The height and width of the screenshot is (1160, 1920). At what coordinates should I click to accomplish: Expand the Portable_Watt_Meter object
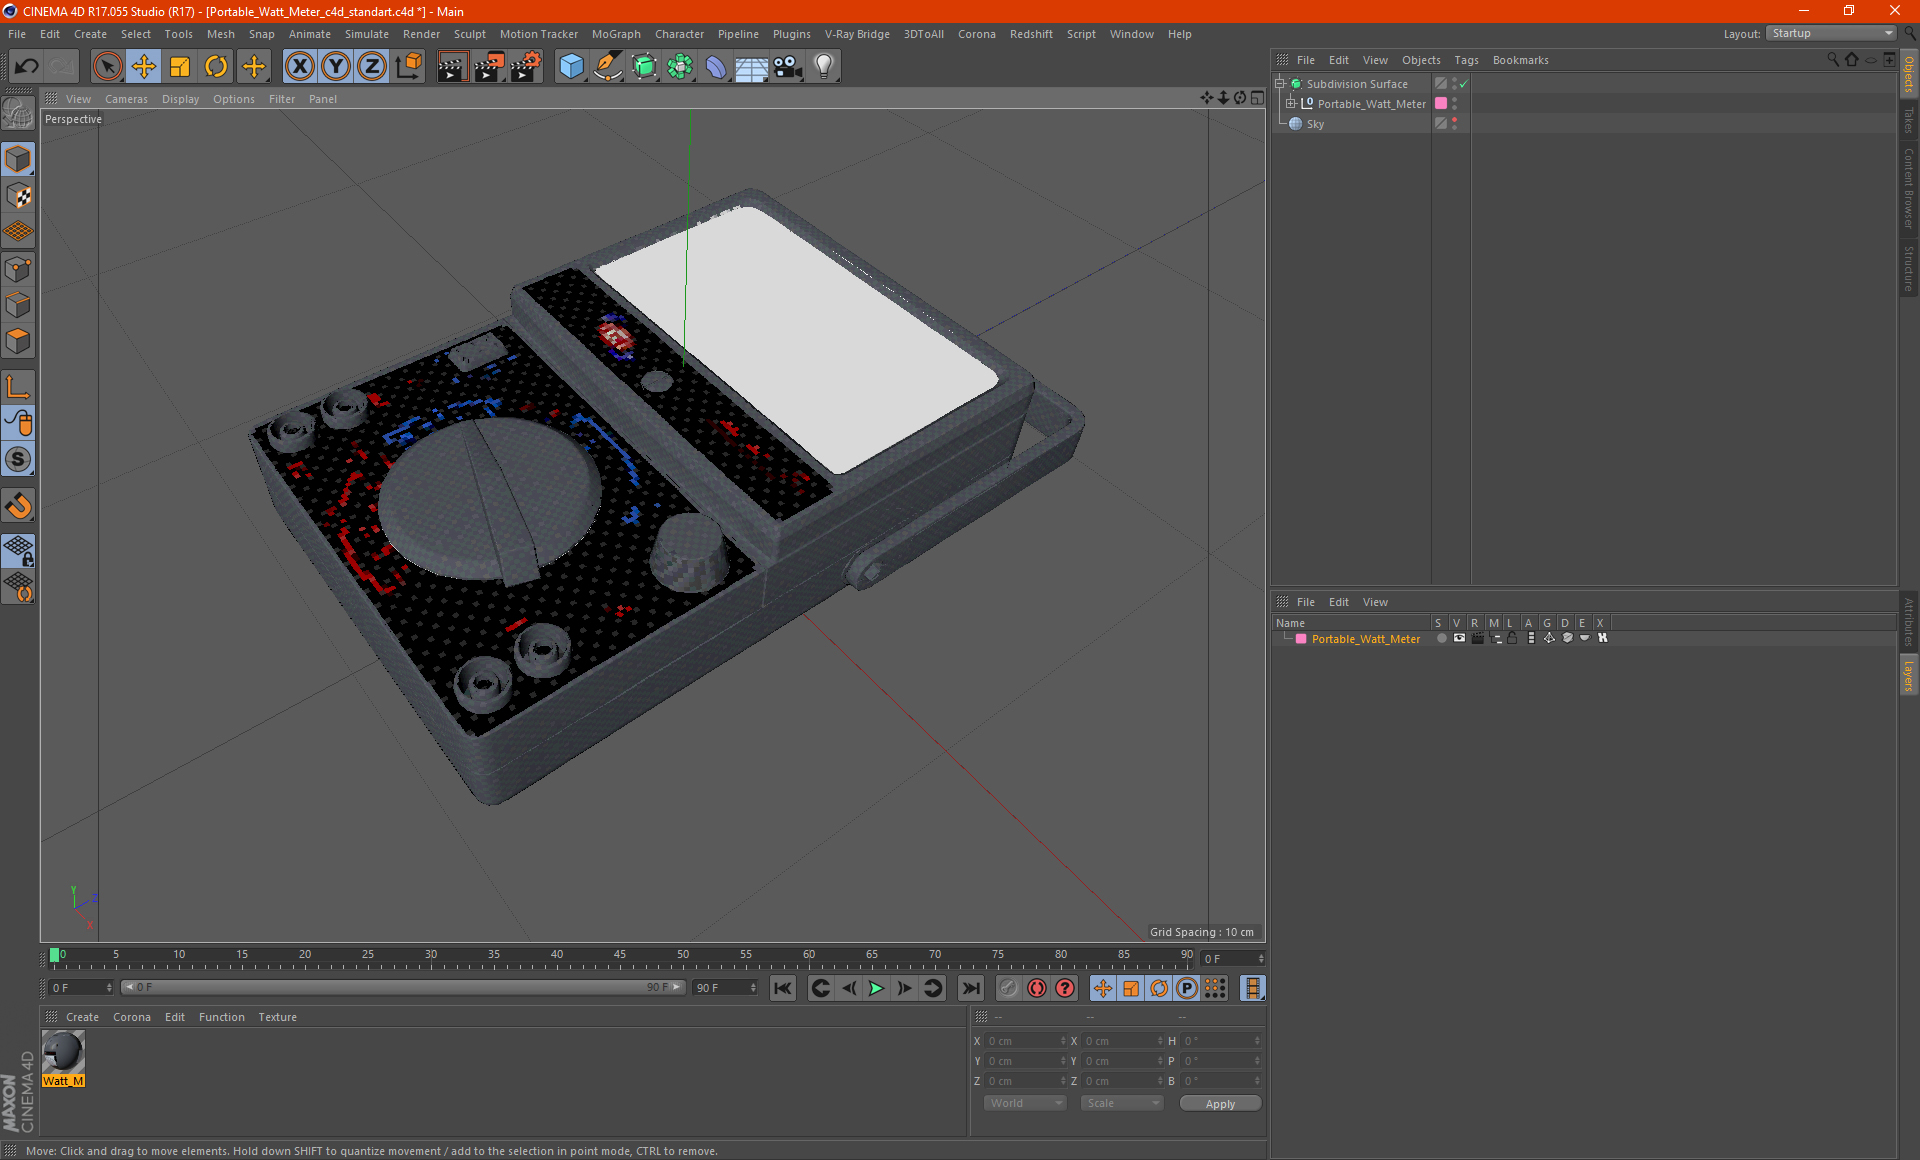[x=1290, y=103]
